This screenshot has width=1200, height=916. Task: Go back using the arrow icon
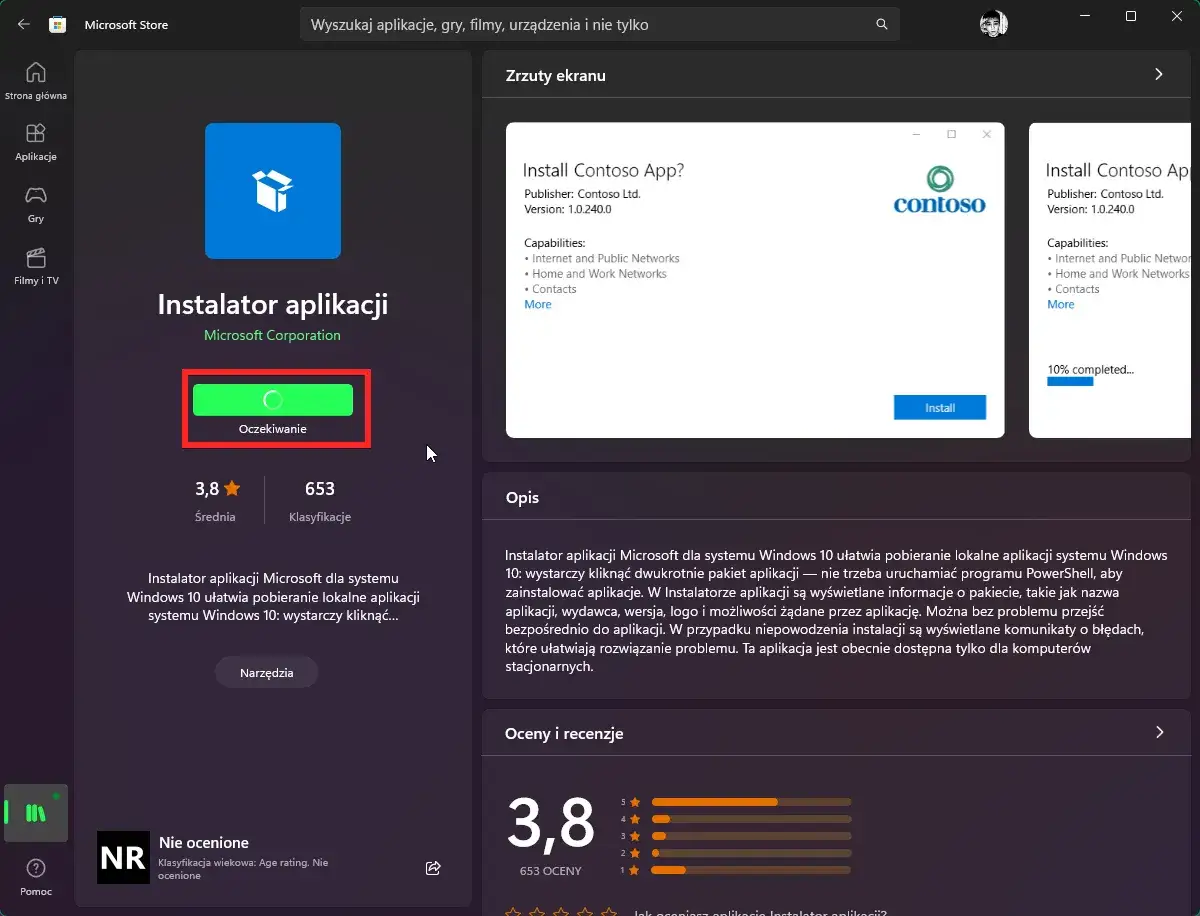click(22, 24)
